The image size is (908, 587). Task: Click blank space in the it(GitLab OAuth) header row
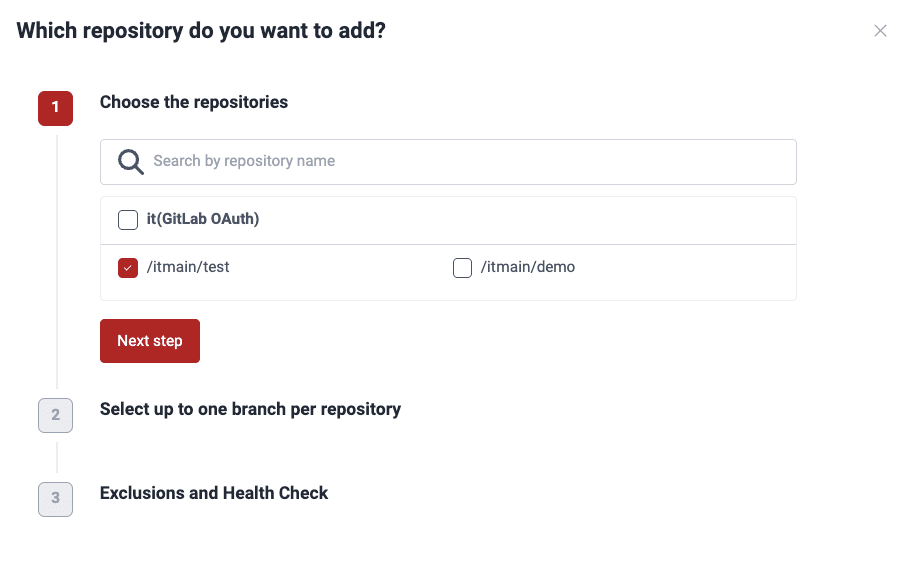tap(521, 220)
